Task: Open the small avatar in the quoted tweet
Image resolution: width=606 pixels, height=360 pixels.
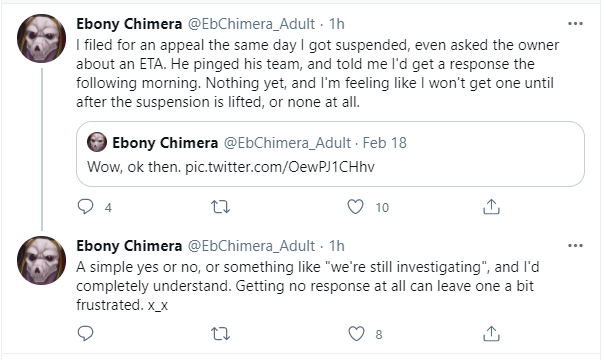Action: click(97, 142)
